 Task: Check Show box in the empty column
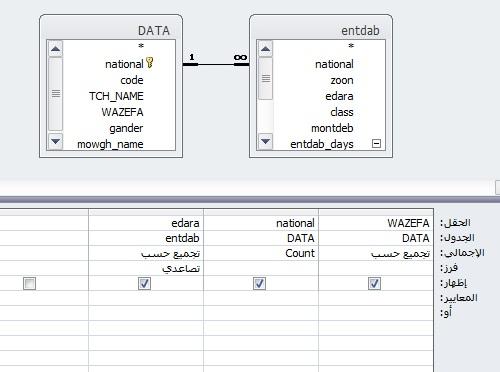(x=29, y=284)
